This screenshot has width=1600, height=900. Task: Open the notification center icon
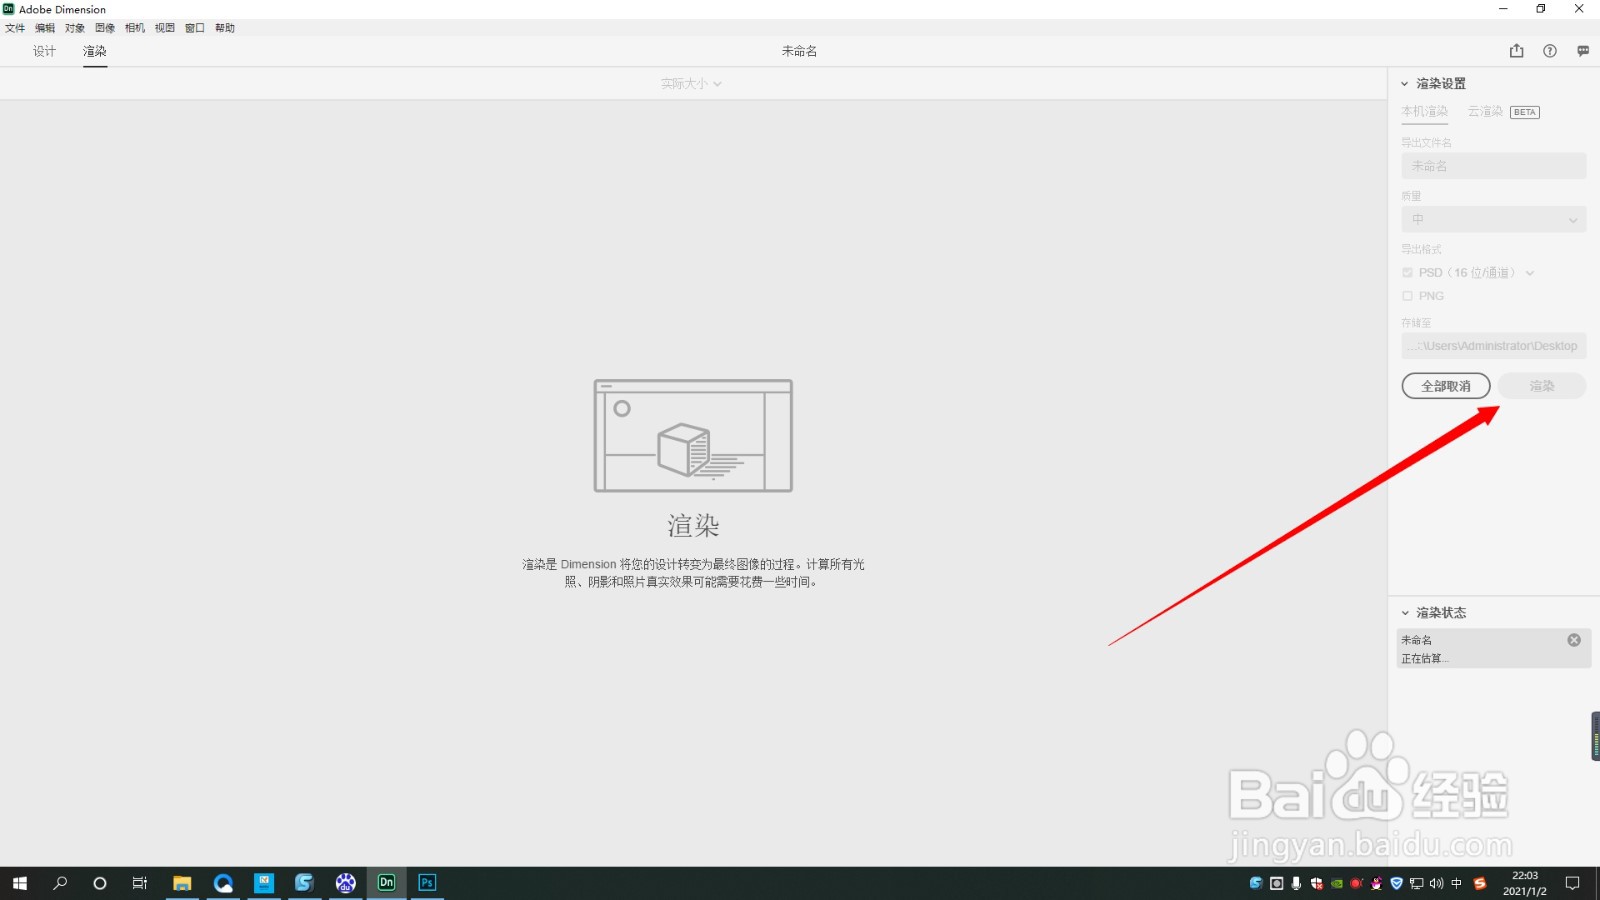click(x=1573, y=883)
